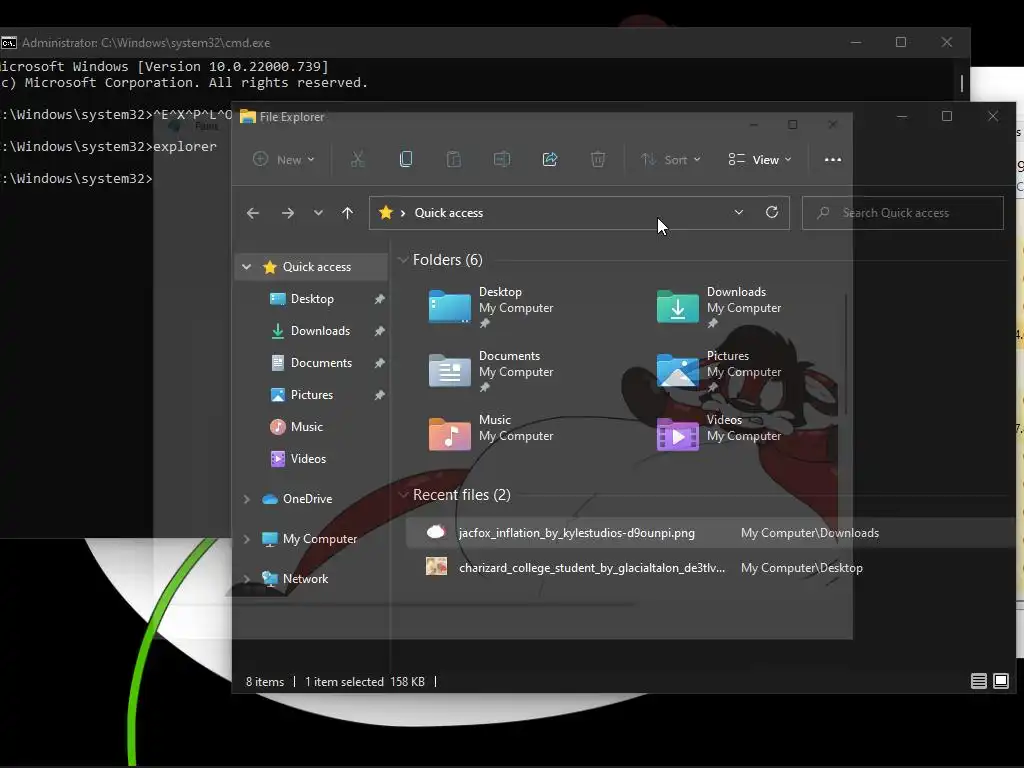Click the Share icon in File Explorer toolbar
The width and height of the screenshot is (1024, 768).
pyautogui.click(x=550, y=159)
